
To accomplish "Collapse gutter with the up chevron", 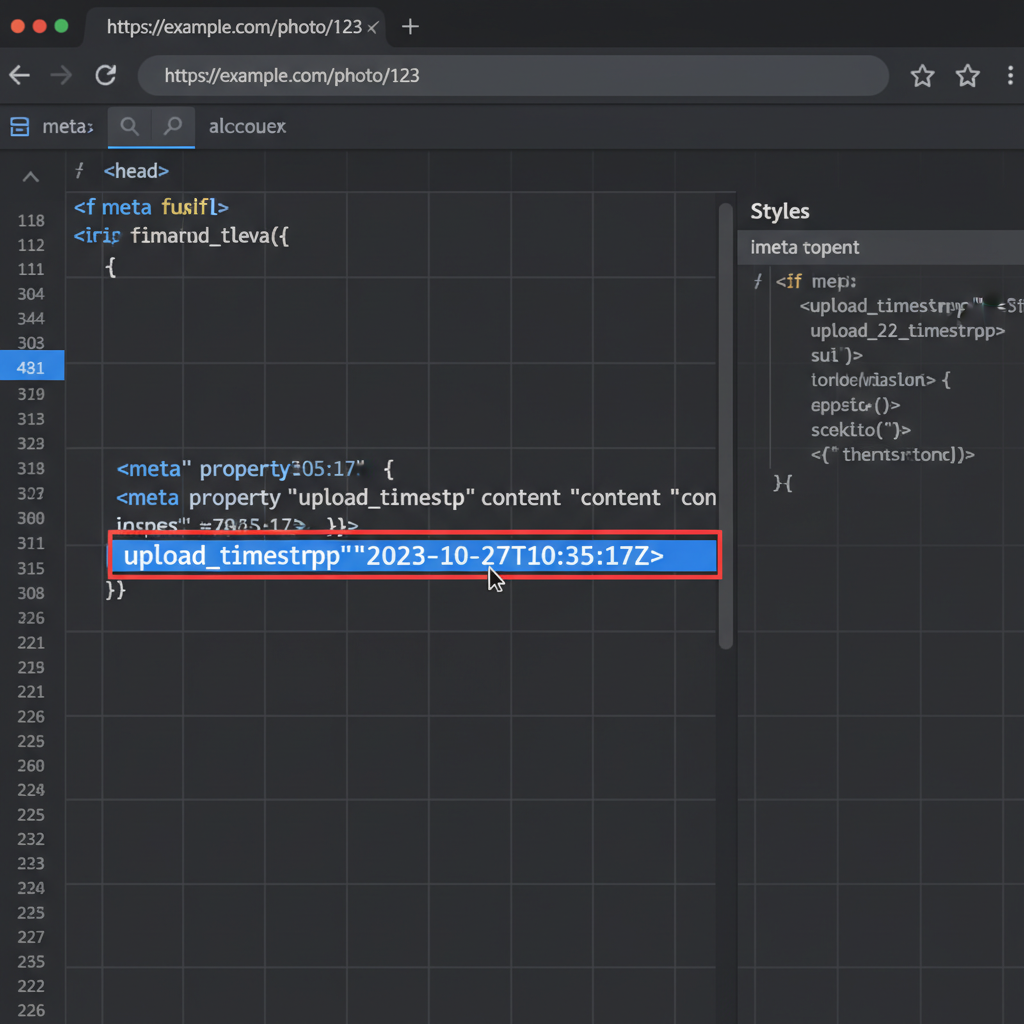I will click(31, 176).
